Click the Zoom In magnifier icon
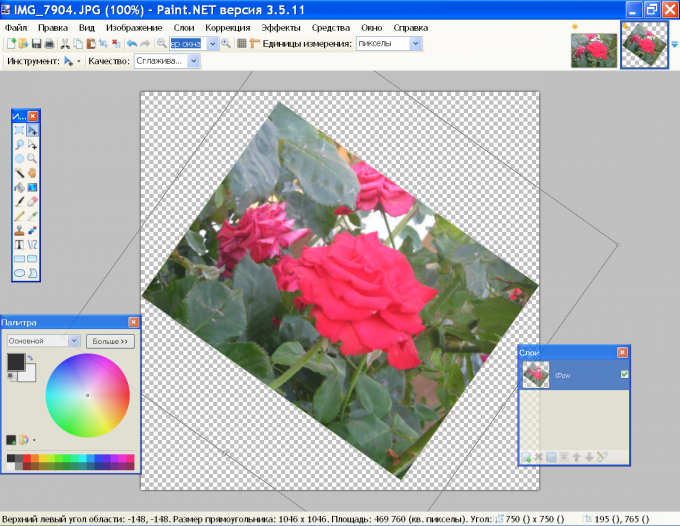Image resolution: width=680 pixels, height=526 pixels. point(226,43)
